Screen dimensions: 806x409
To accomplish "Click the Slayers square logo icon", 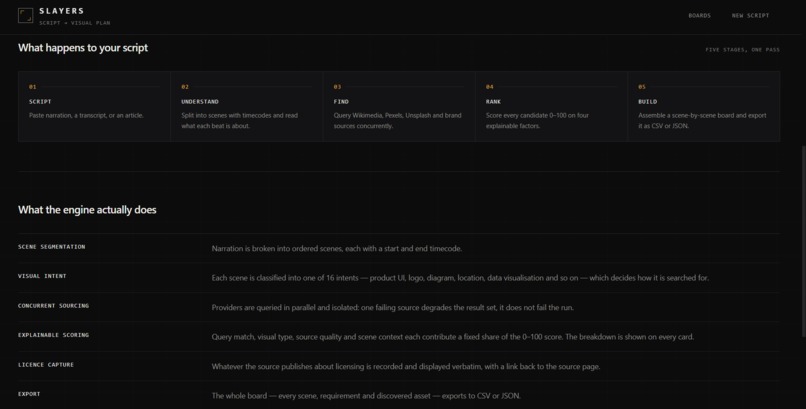I will (25, 15).
